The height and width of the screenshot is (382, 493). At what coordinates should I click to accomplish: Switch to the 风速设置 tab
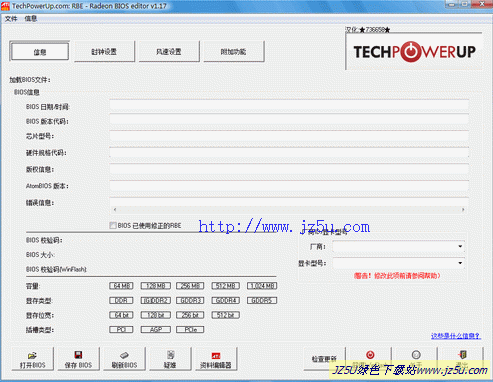(x=169, y=52)
